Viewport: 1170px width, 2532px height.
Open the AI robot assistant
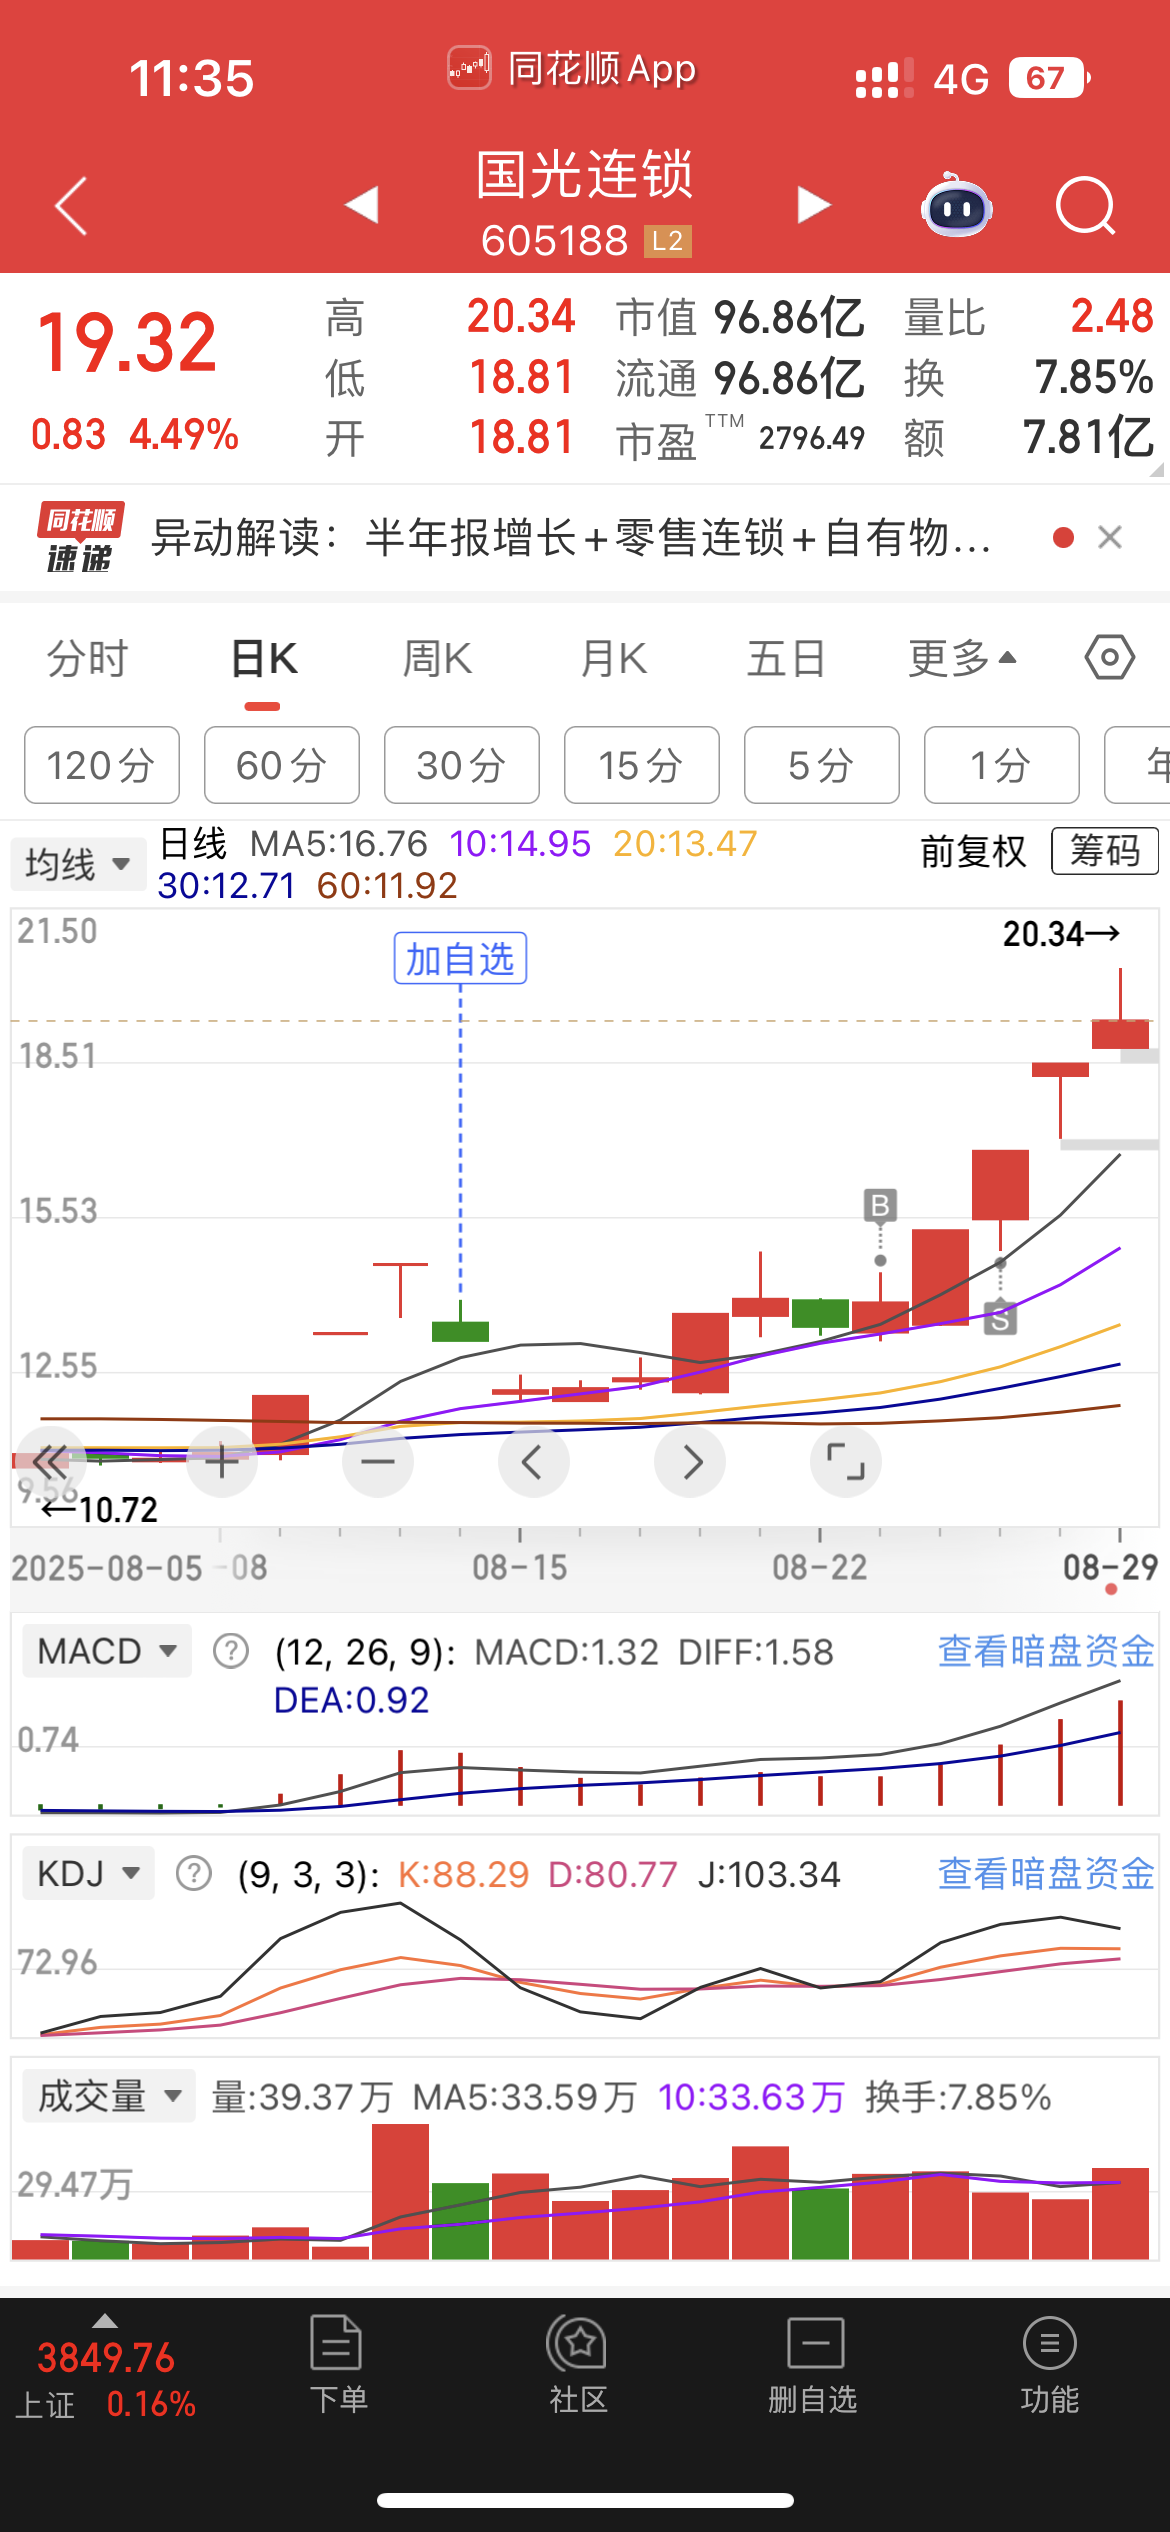956,204
